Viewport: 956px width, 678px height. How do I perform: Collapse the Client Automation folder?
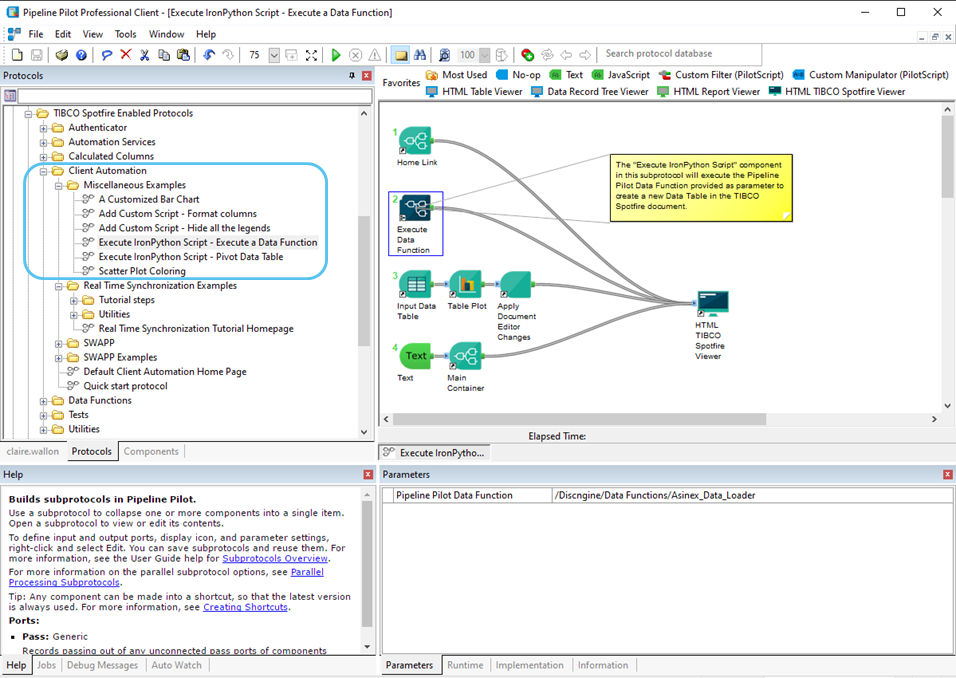(x=43, y=171)
